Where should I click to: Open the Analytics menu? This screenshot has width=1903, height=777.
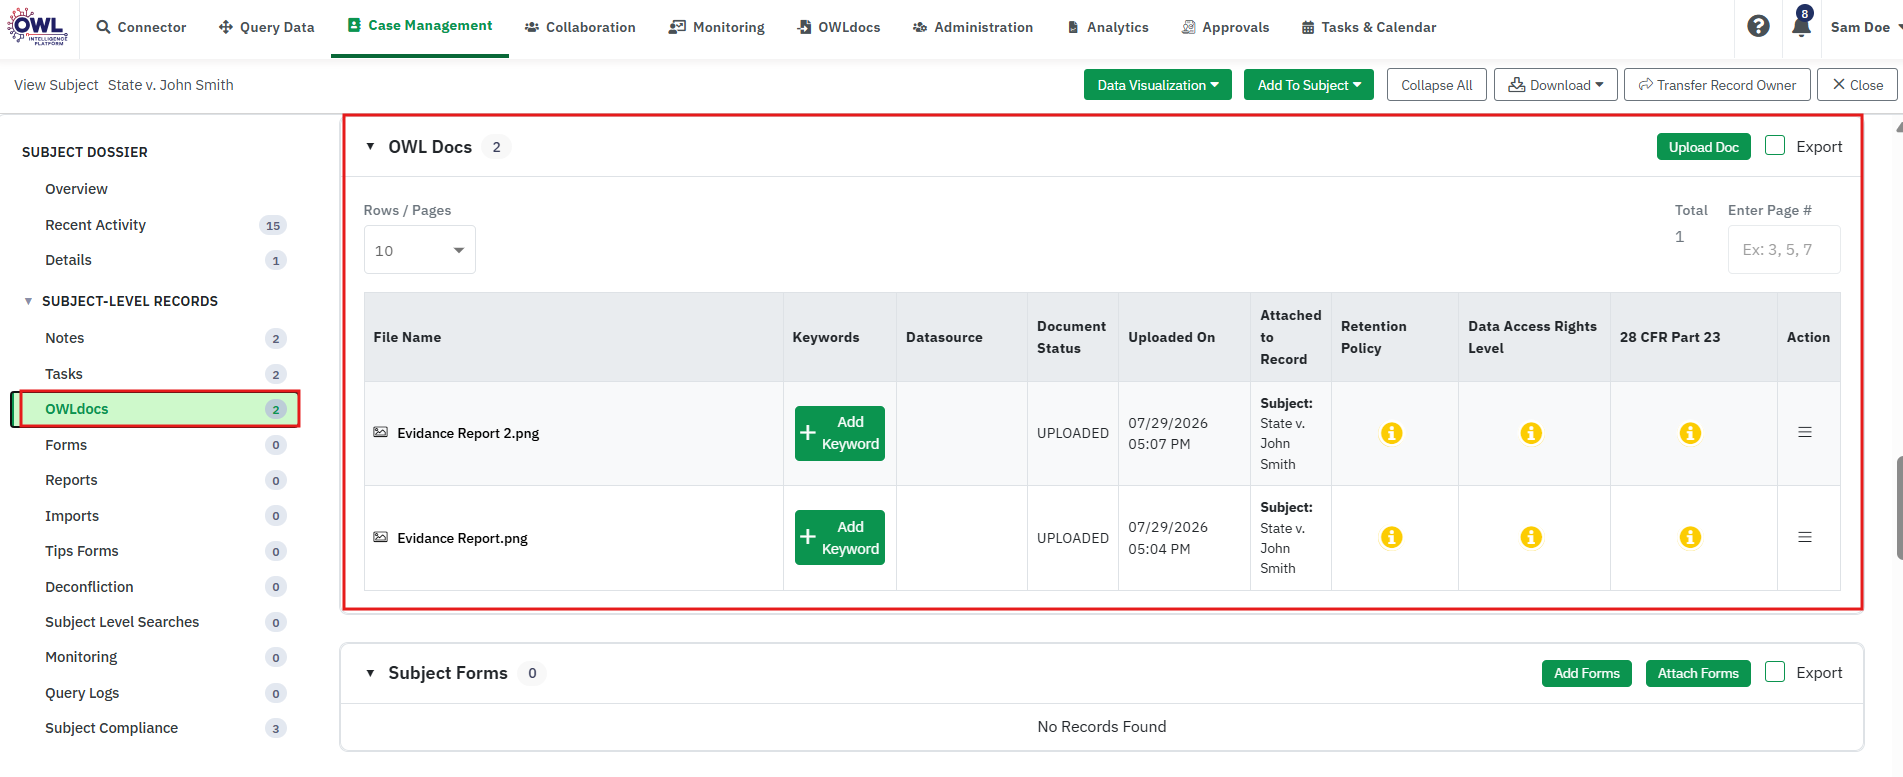(1108, 27)
